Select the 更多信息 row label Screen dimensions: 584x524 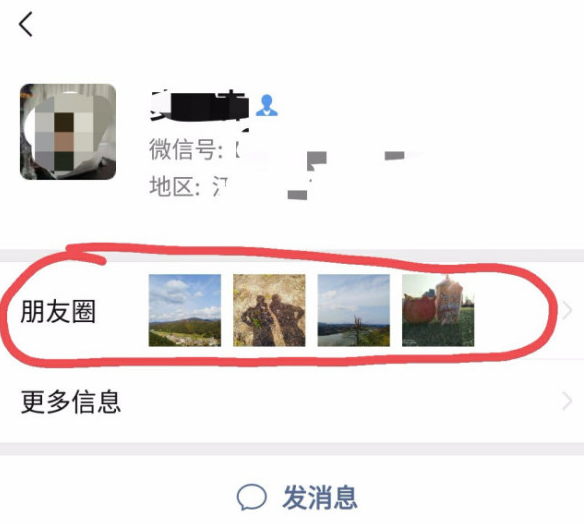(71, 402)
